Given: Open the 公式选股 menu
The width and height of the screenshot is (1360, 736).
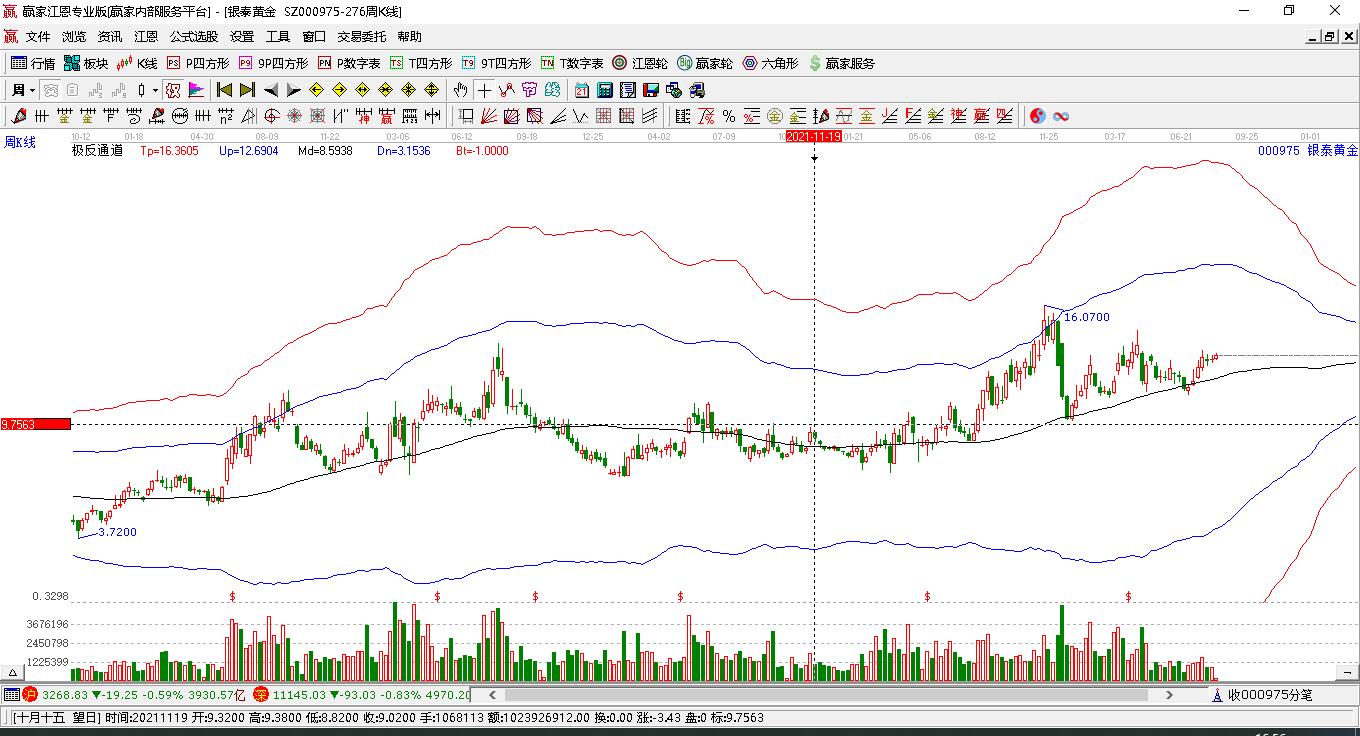Looking at the screenshot, I should [194, 37].
